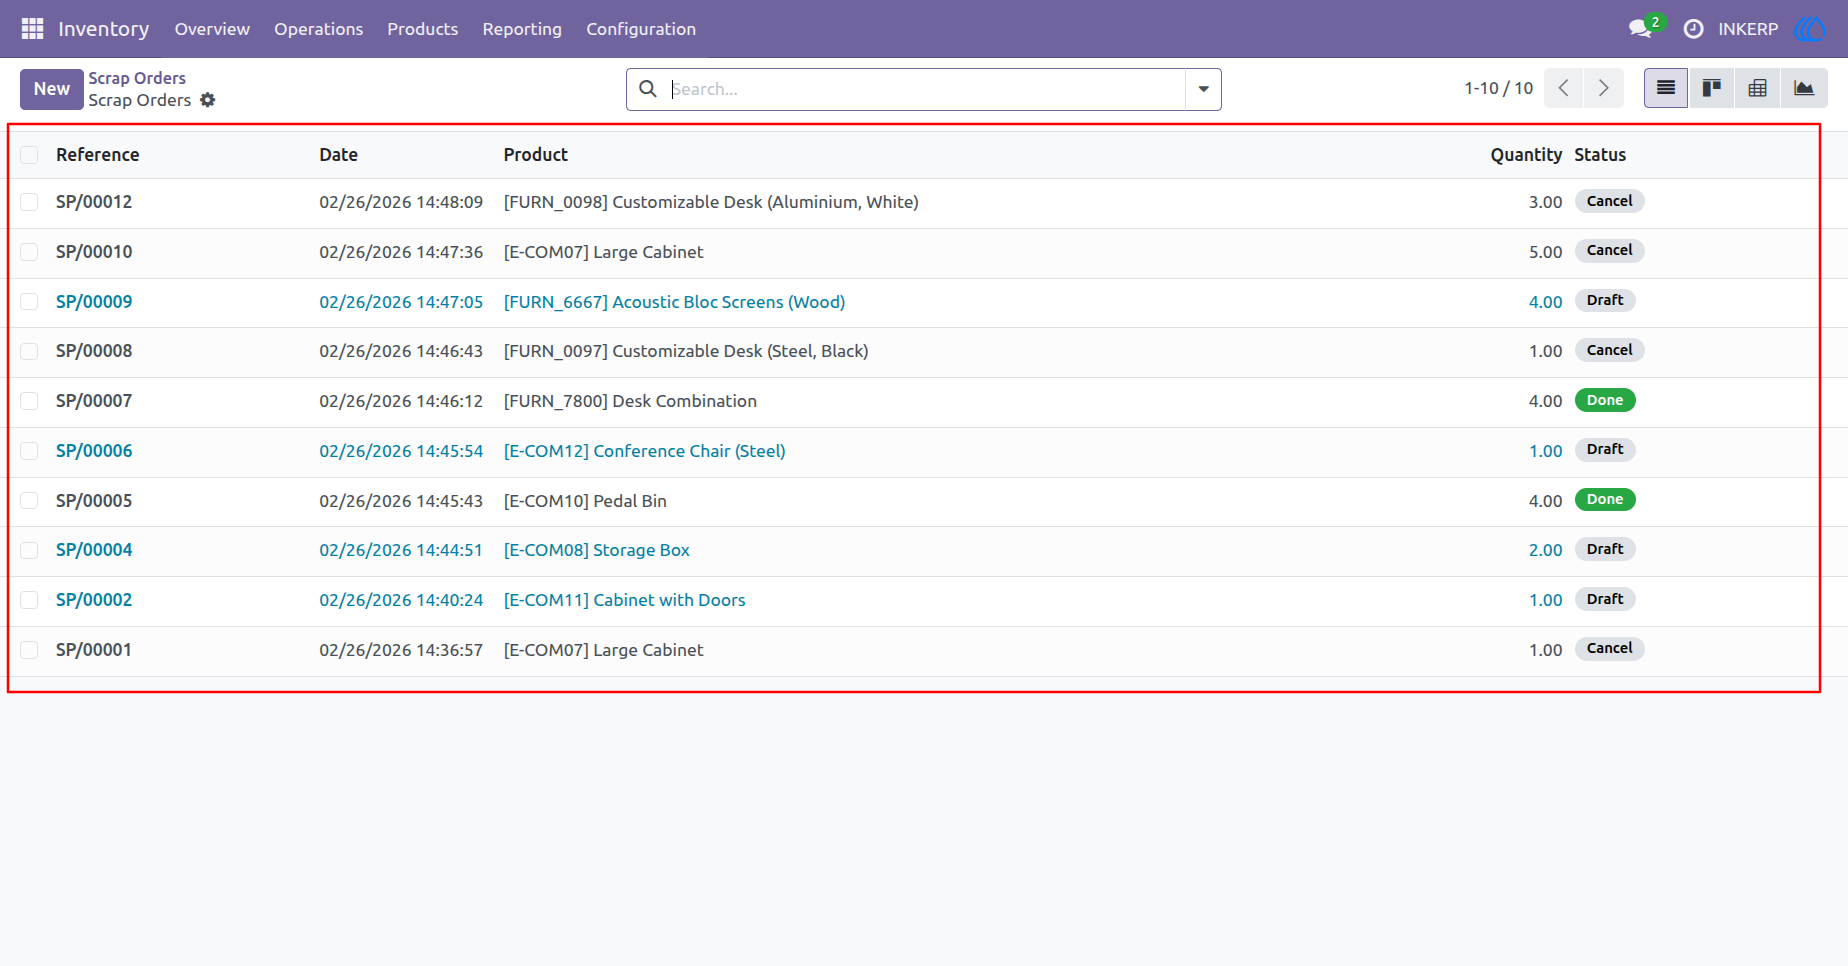
Task: Open the Reporting menu
Action: [x=522, y=29]
